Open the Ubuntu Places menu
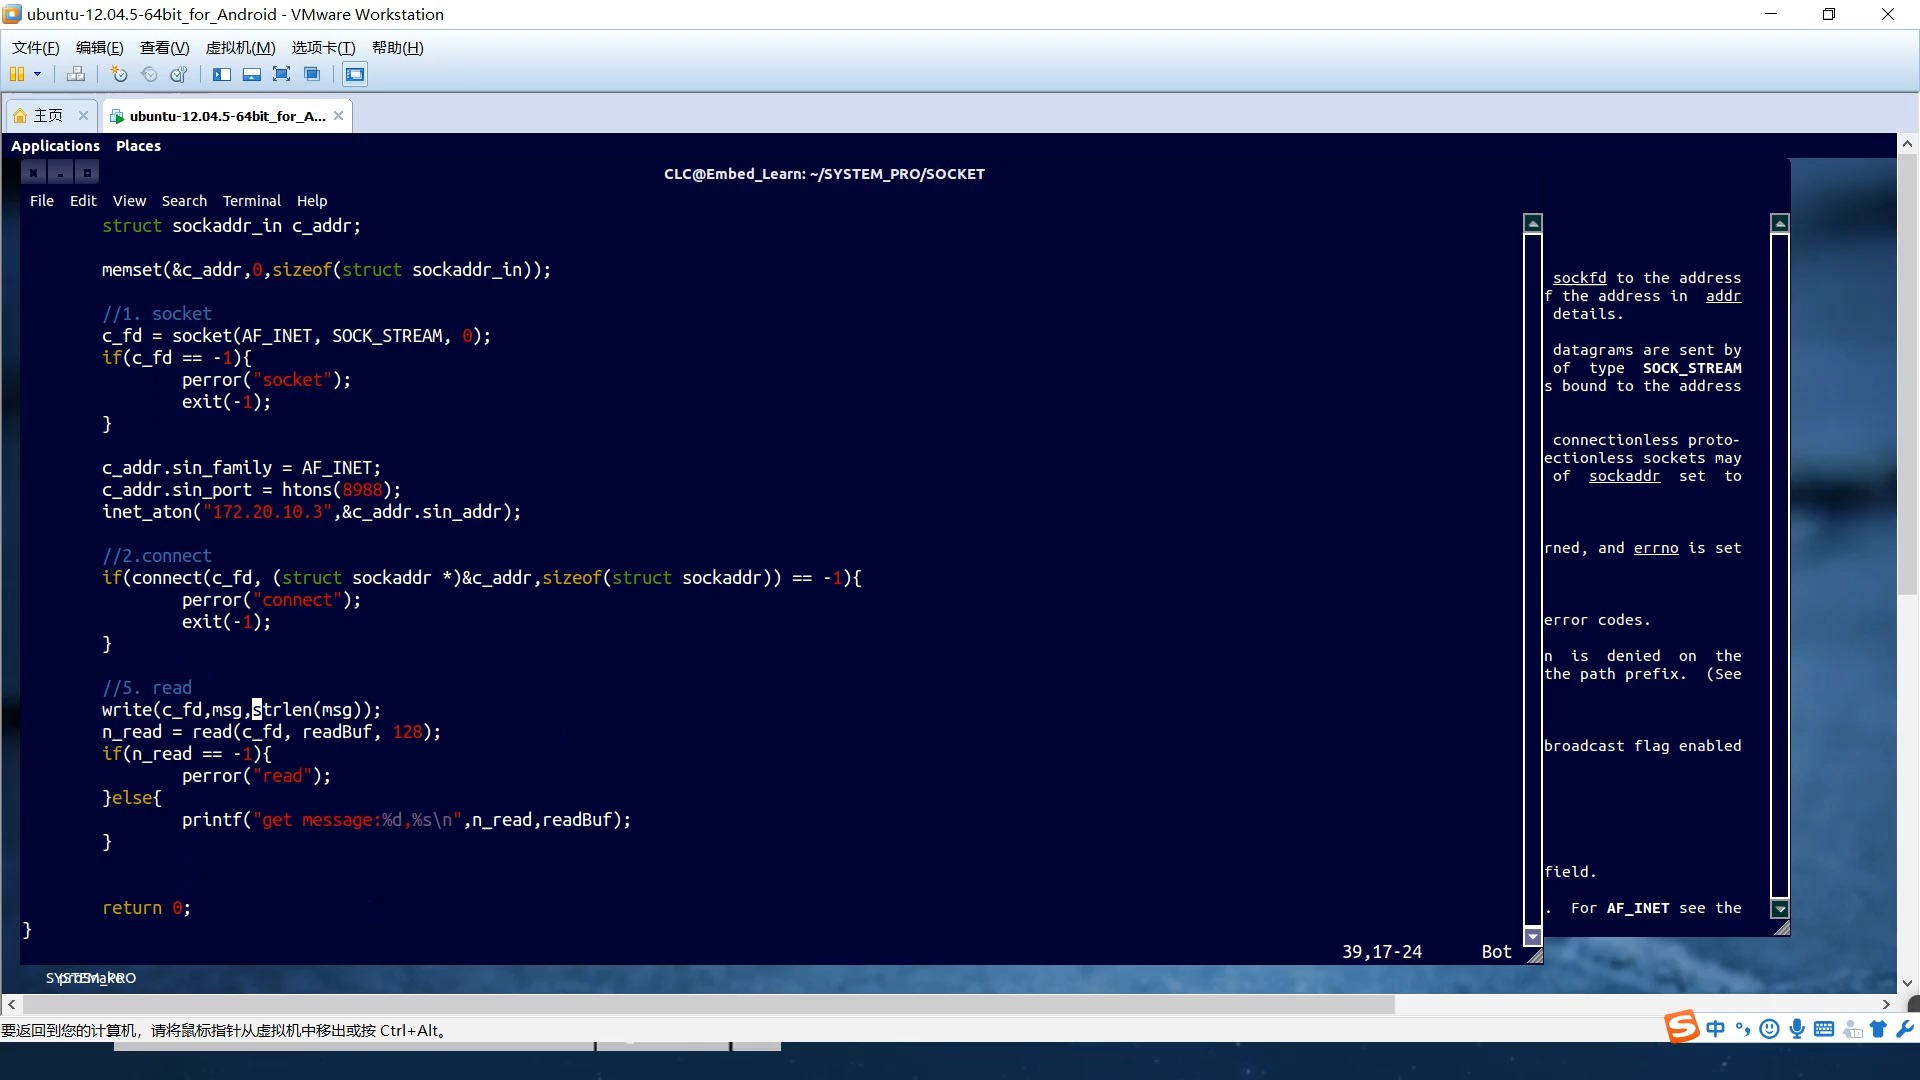Screen dimensions: 1920x1080 click(138, 146)
